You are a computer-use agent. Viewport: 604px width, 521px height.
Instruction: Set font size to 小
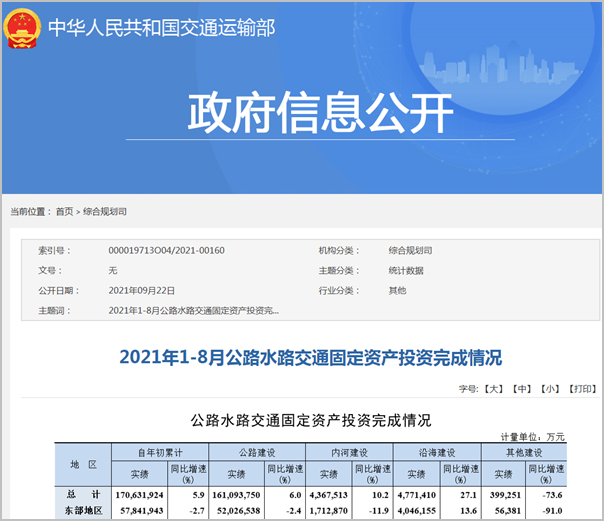tap(549, 387)
